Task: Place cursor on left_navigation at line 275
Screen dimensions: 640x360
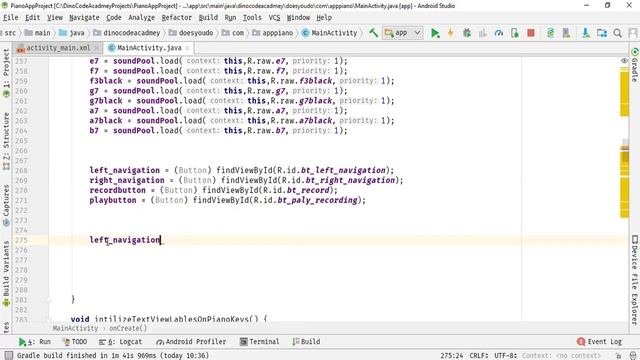Action: coord(125,240)
